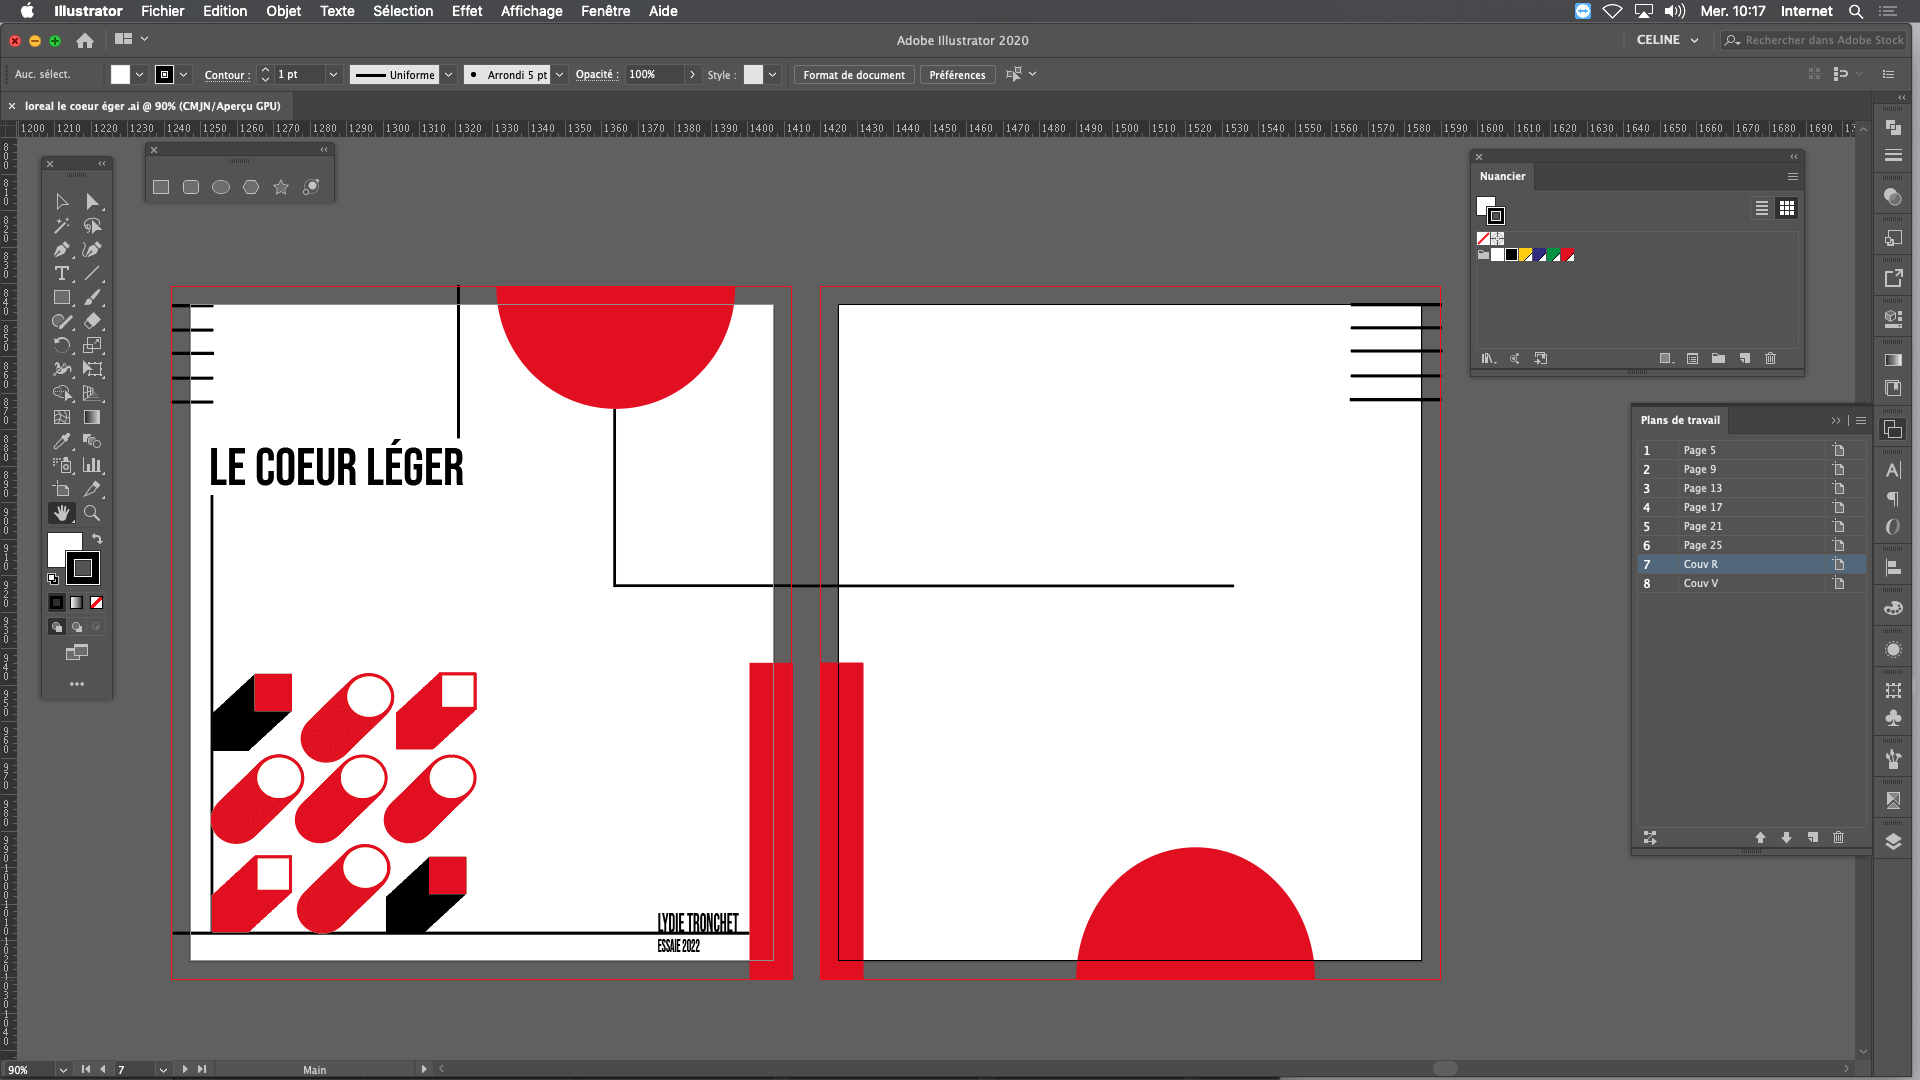Enable Draw Normal mode
The image size is (1920, 1080).
[57, 628]
